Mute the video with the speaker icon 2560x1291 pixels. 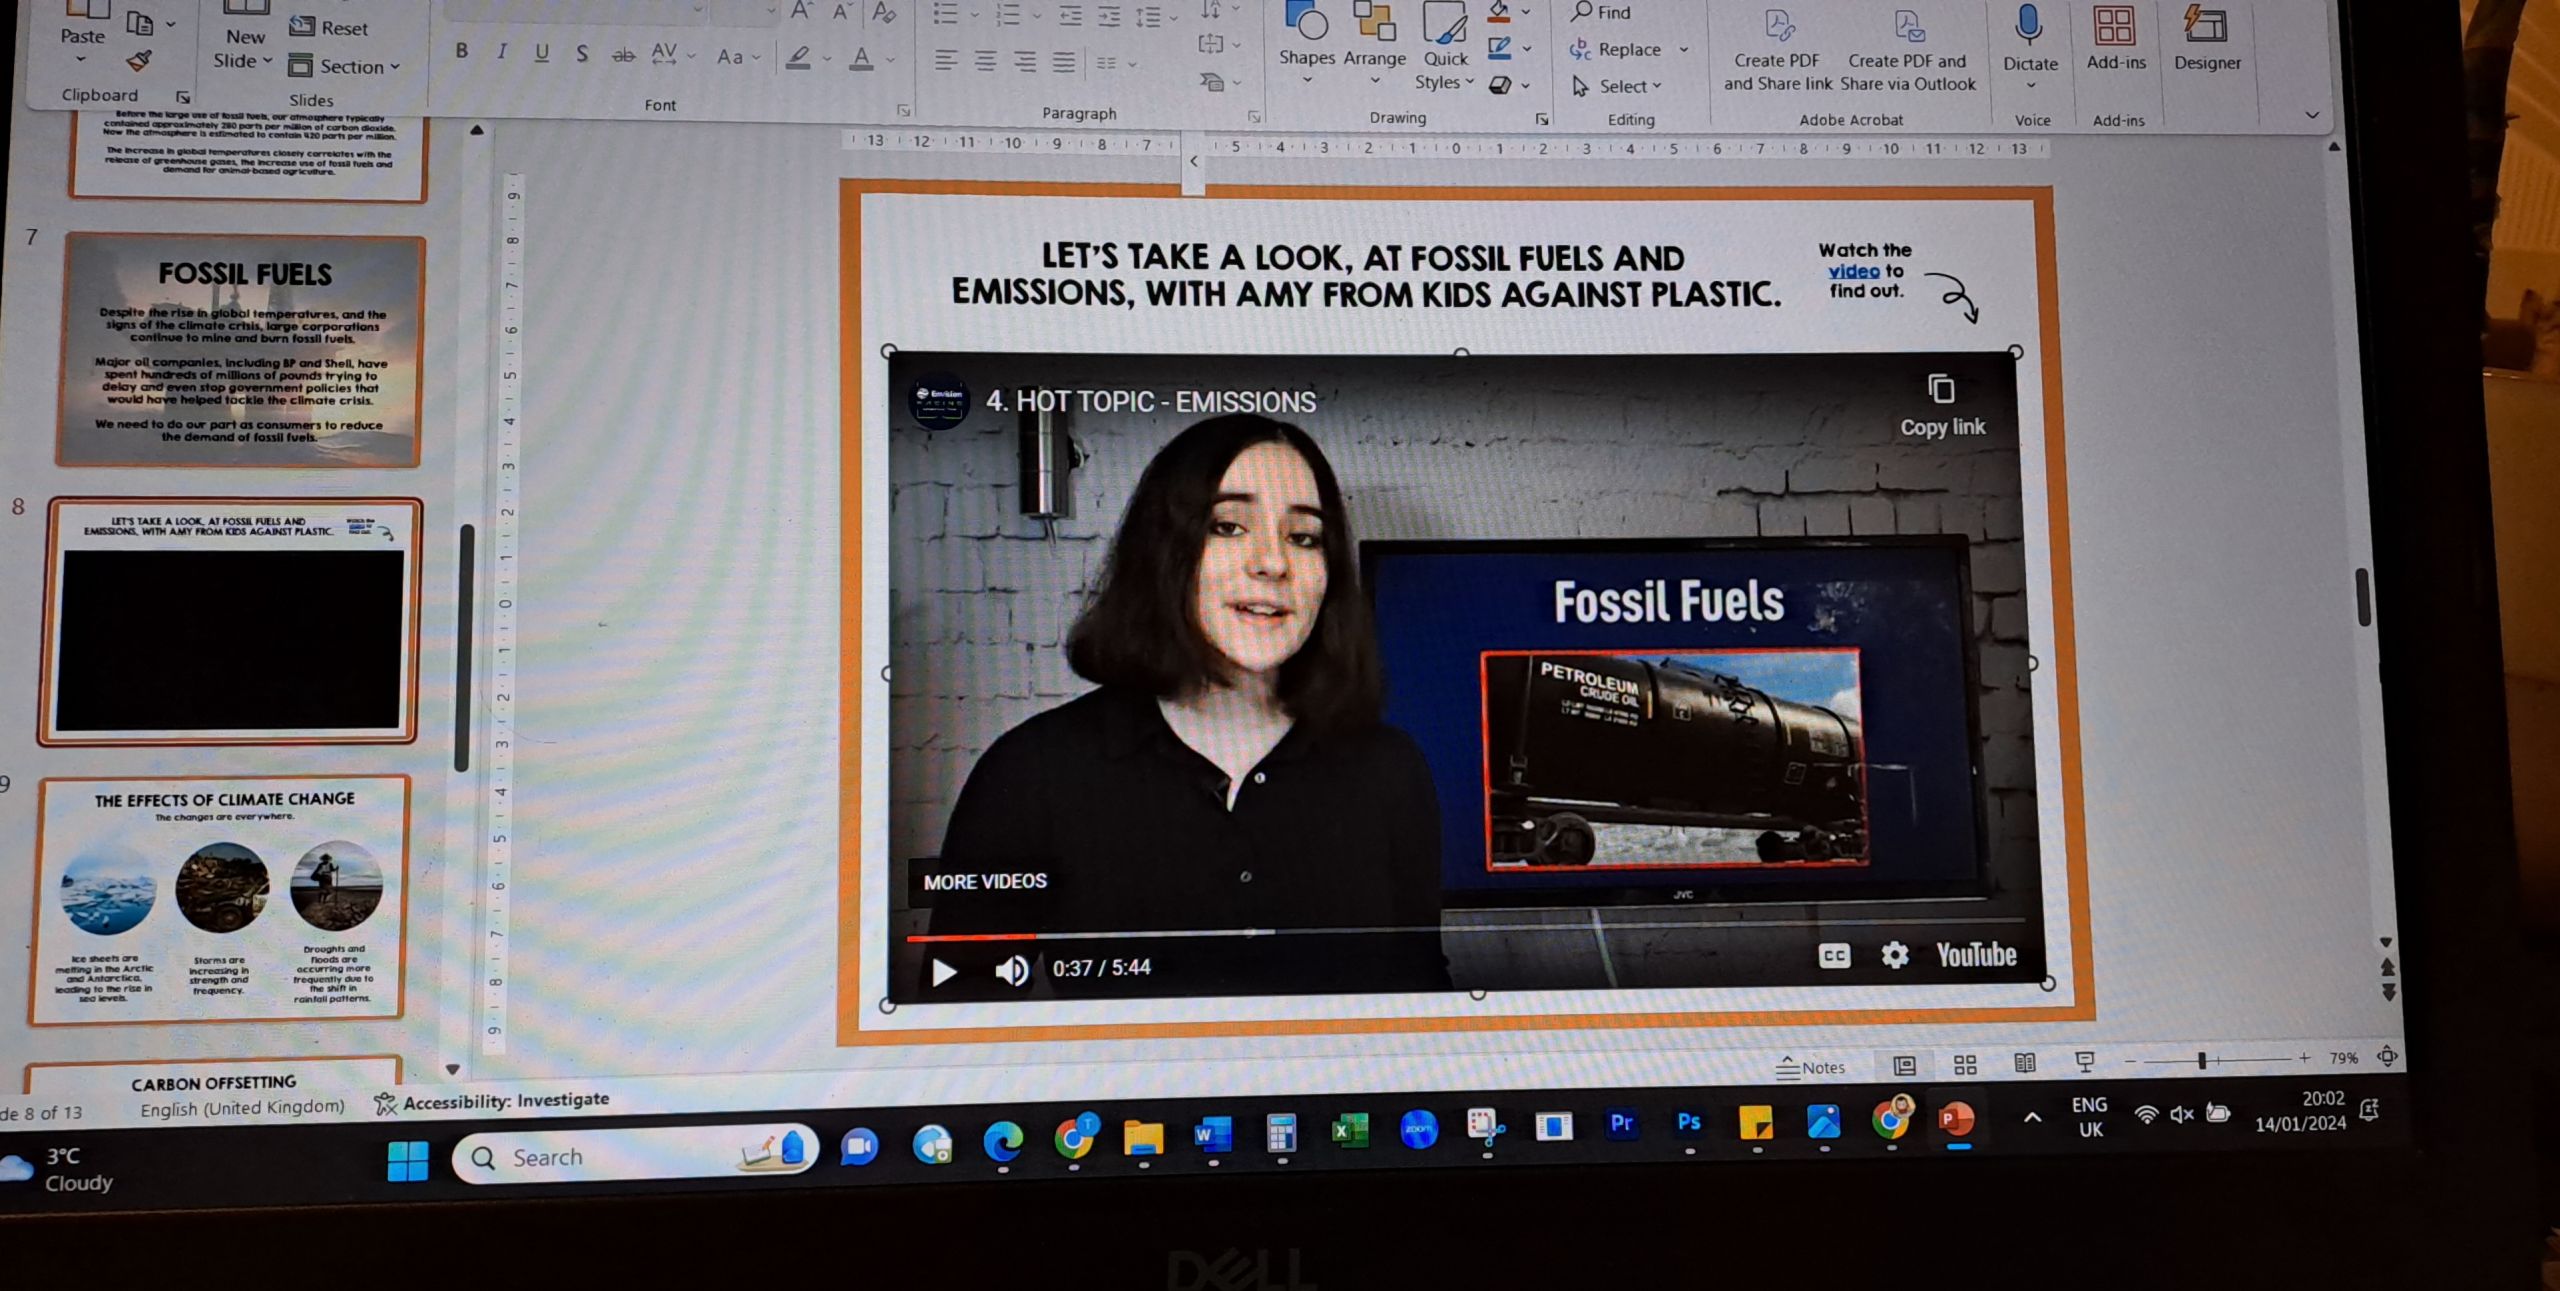(1011, 970)
